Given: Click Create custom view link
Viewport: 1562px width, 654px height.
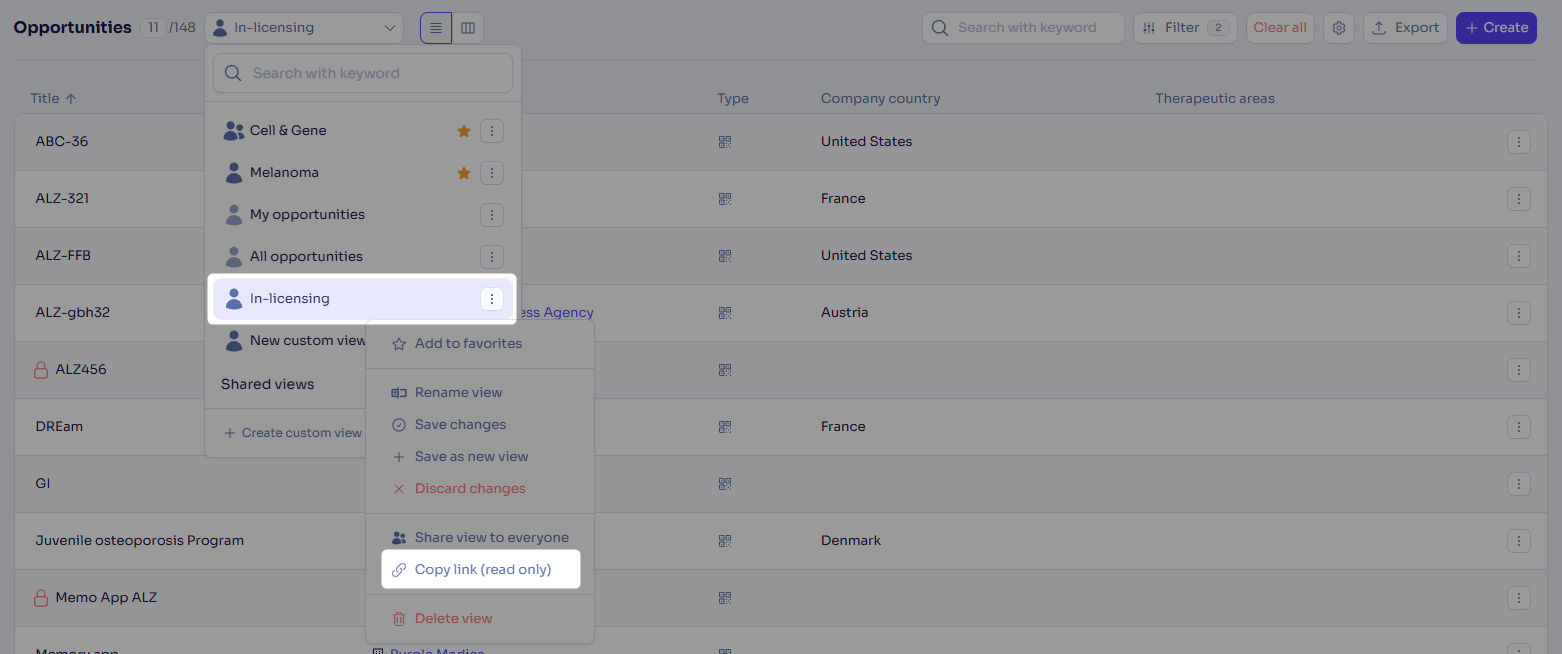Looking at the screenshot, I should tap(293, 433).
